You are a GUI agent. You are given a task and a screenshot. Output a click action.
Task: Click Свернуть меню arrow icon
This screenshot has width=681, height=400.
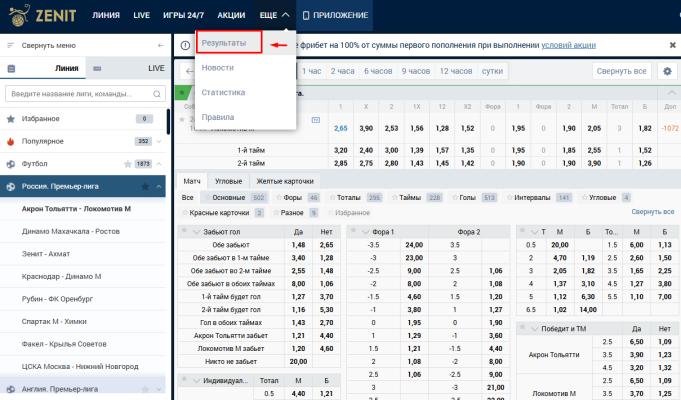click(161, 45)
